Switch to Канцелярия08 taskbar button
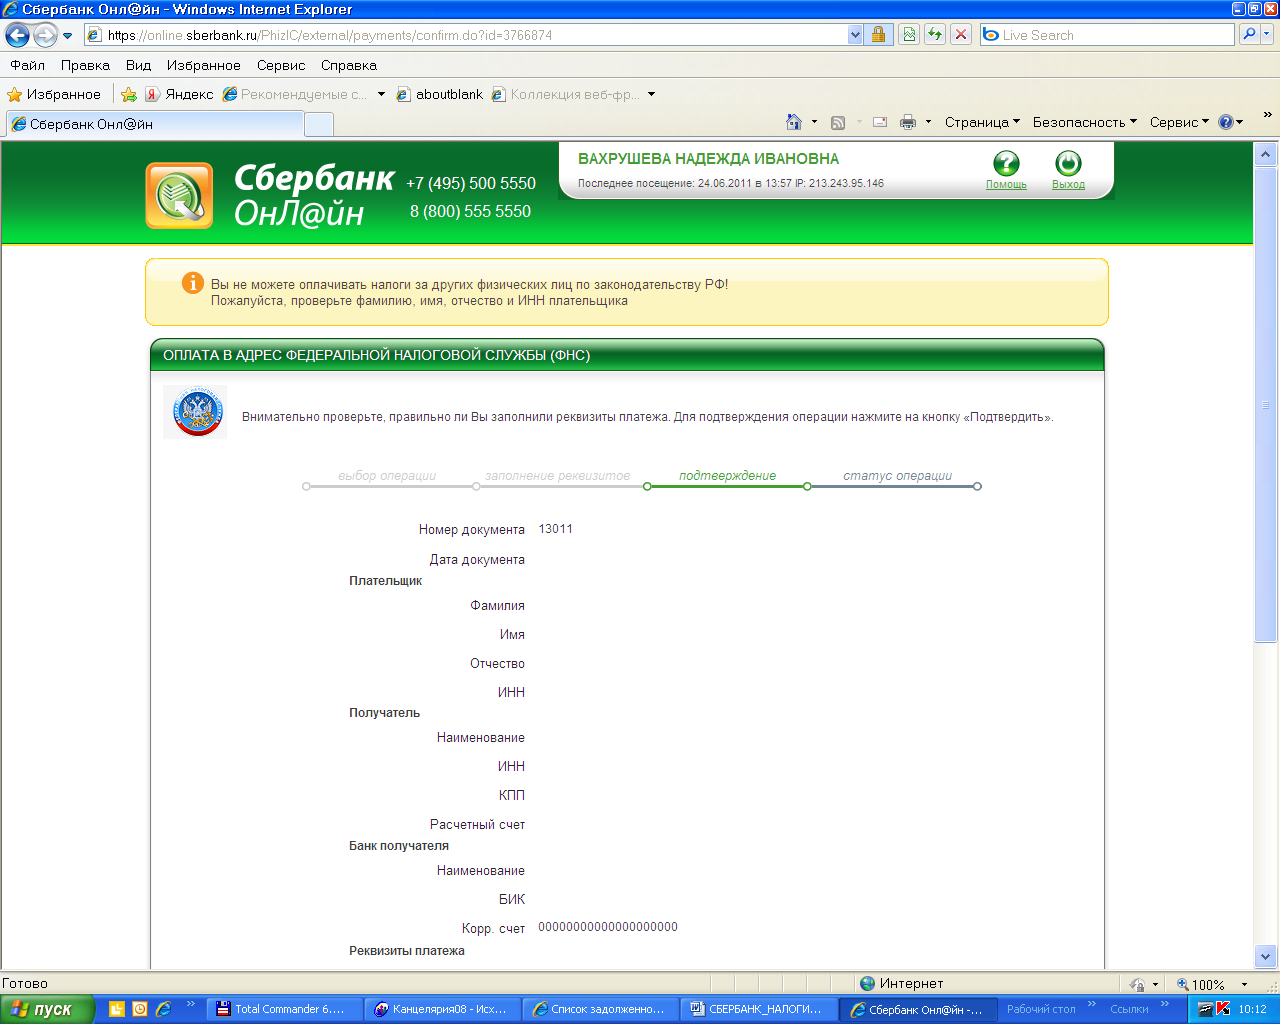 pyautogui.click(x=440, y=1009)
